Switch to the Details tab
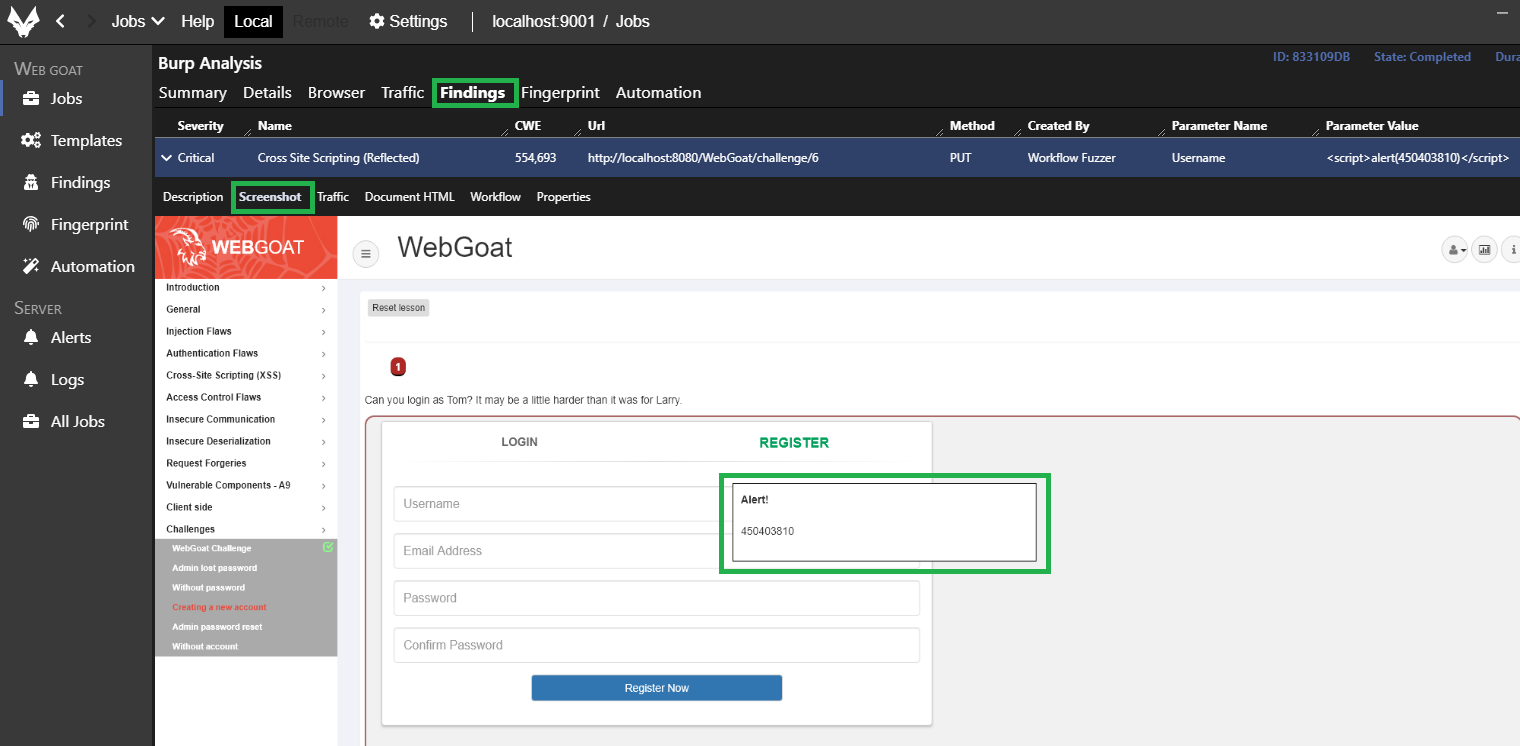 pos(267,93)
